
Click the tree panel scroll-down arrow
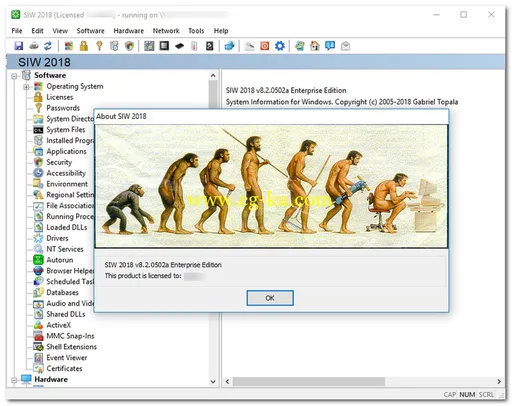213,382
